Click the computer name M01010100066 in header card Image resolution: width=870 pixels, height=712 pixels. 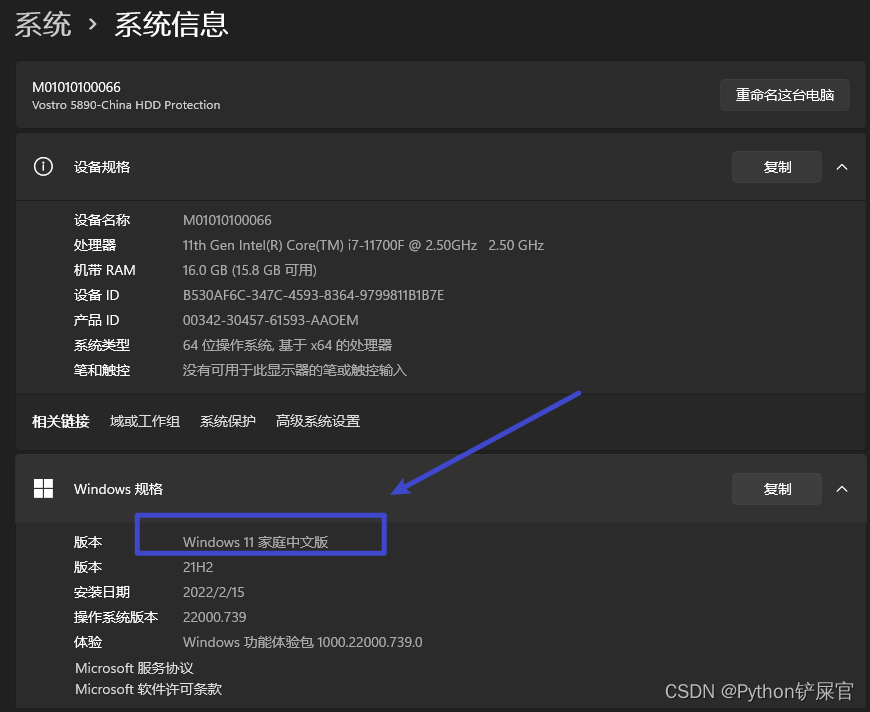[76, 87]
